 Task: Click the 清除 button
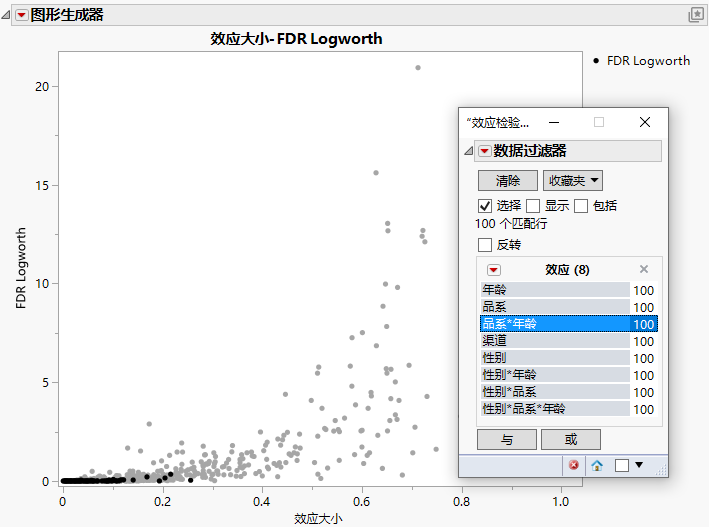(x=508, y=180)
